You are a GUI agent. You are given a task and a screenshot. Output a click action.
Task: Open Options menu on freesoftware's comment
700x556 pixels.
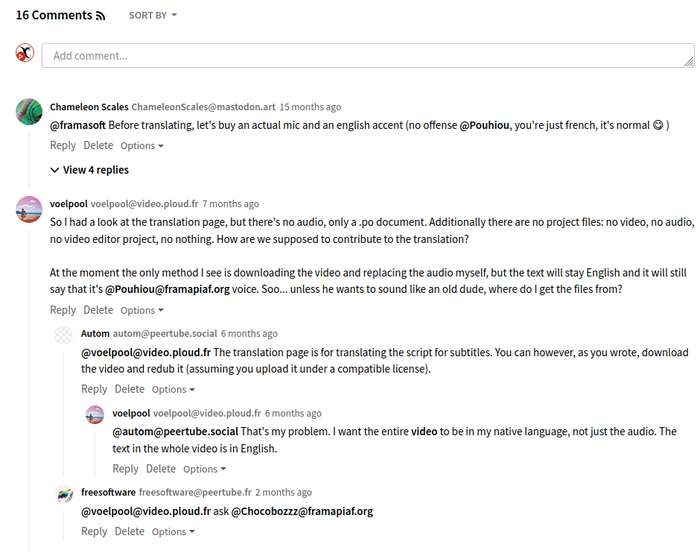tap(173, 532)
